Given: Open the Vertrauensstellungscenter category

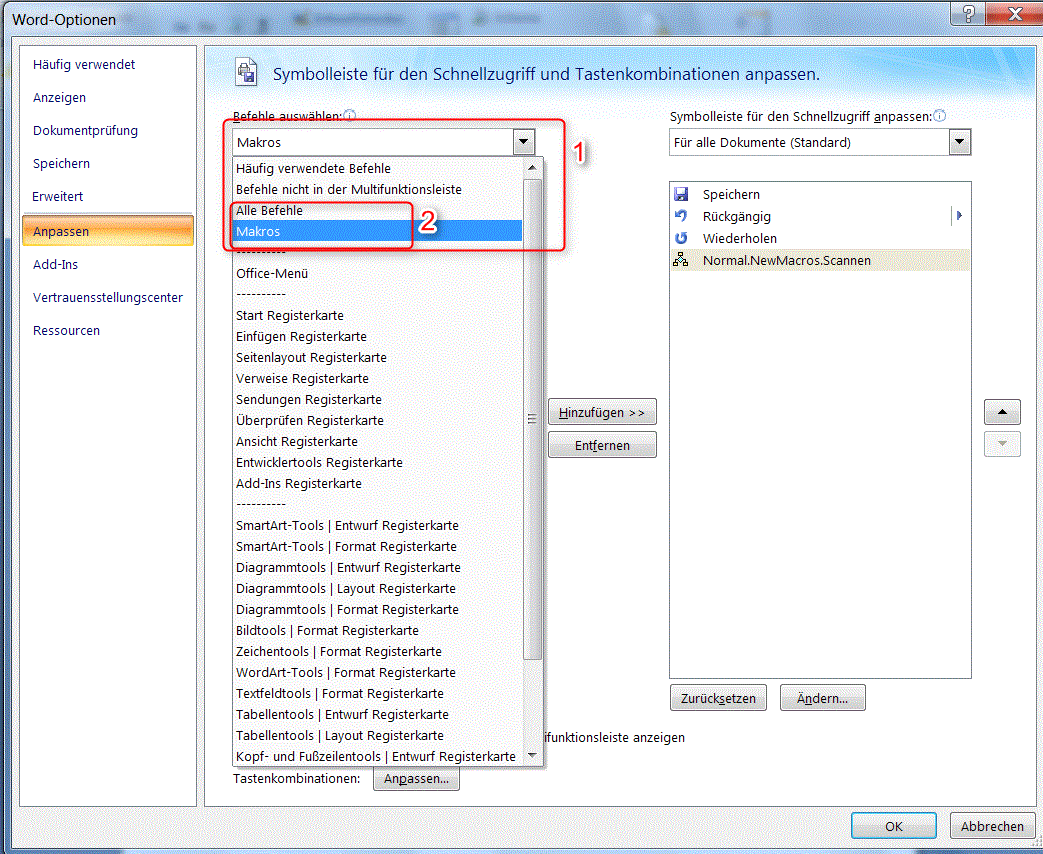Looking at the screenshot, I should point(108,298).
